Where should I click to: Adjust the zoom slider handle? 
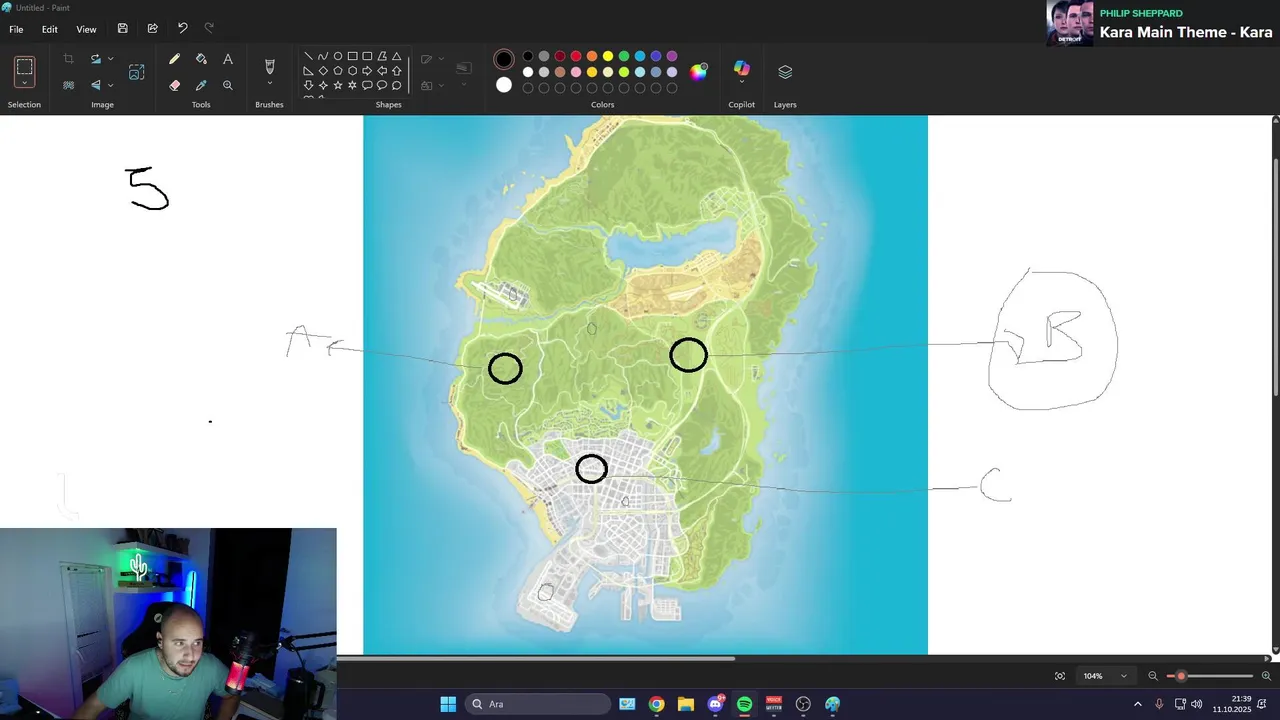[1181, 676]
